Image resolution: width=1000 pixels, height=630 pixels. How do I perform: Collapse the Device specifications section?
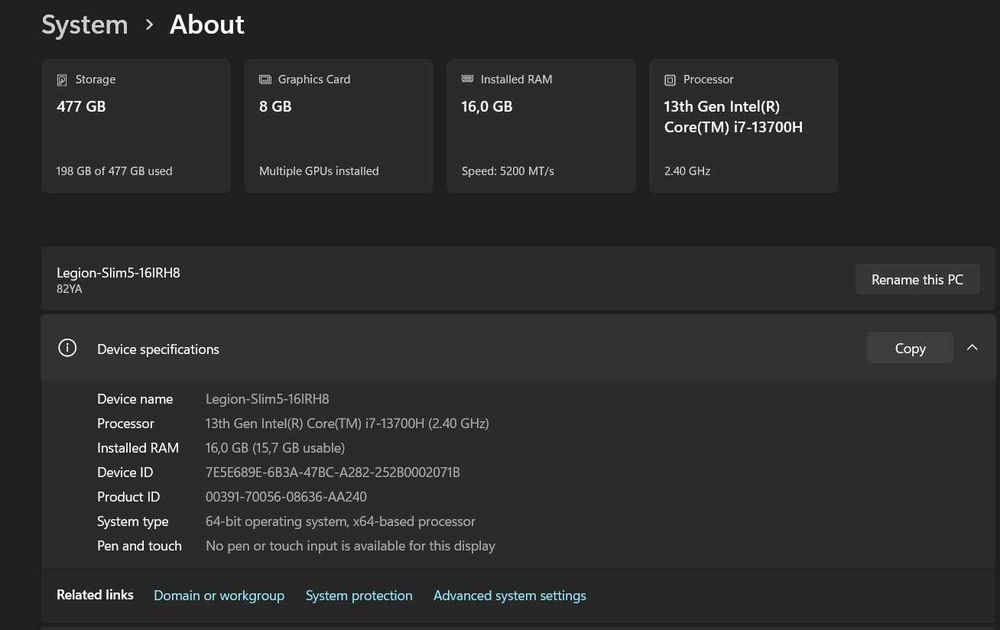tap(972, 348)
